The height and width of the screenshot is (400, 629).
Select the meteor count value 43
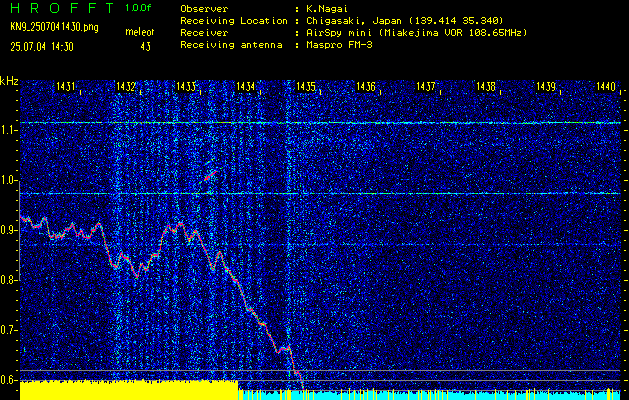pos(145,47)
